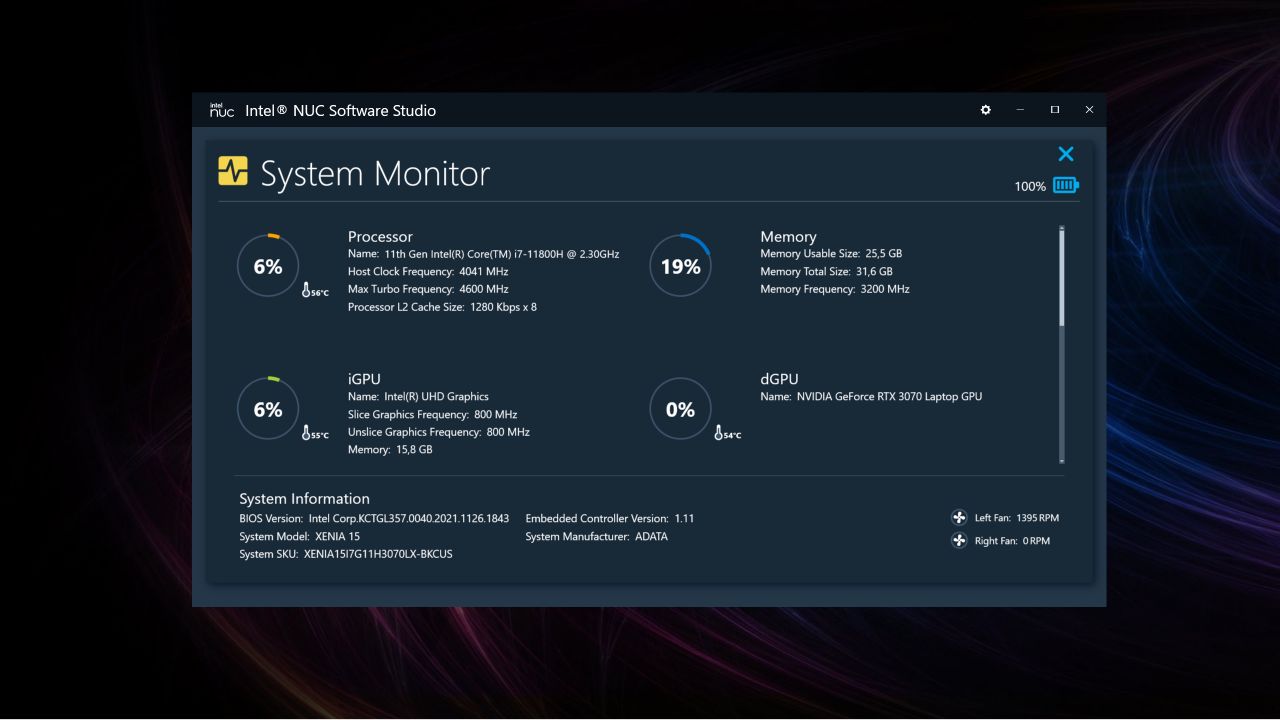Click Slice Graphics Frequency 800 MHz
Screen dimensions: 1280x720
coord(432,414)
